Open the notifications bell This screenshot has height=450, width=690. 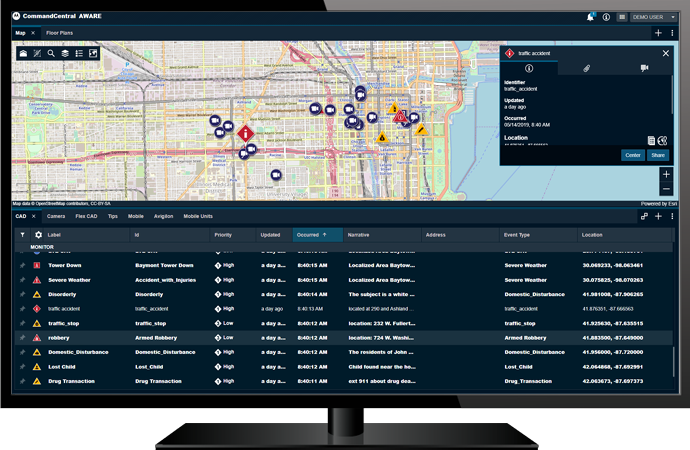(590, 17)
